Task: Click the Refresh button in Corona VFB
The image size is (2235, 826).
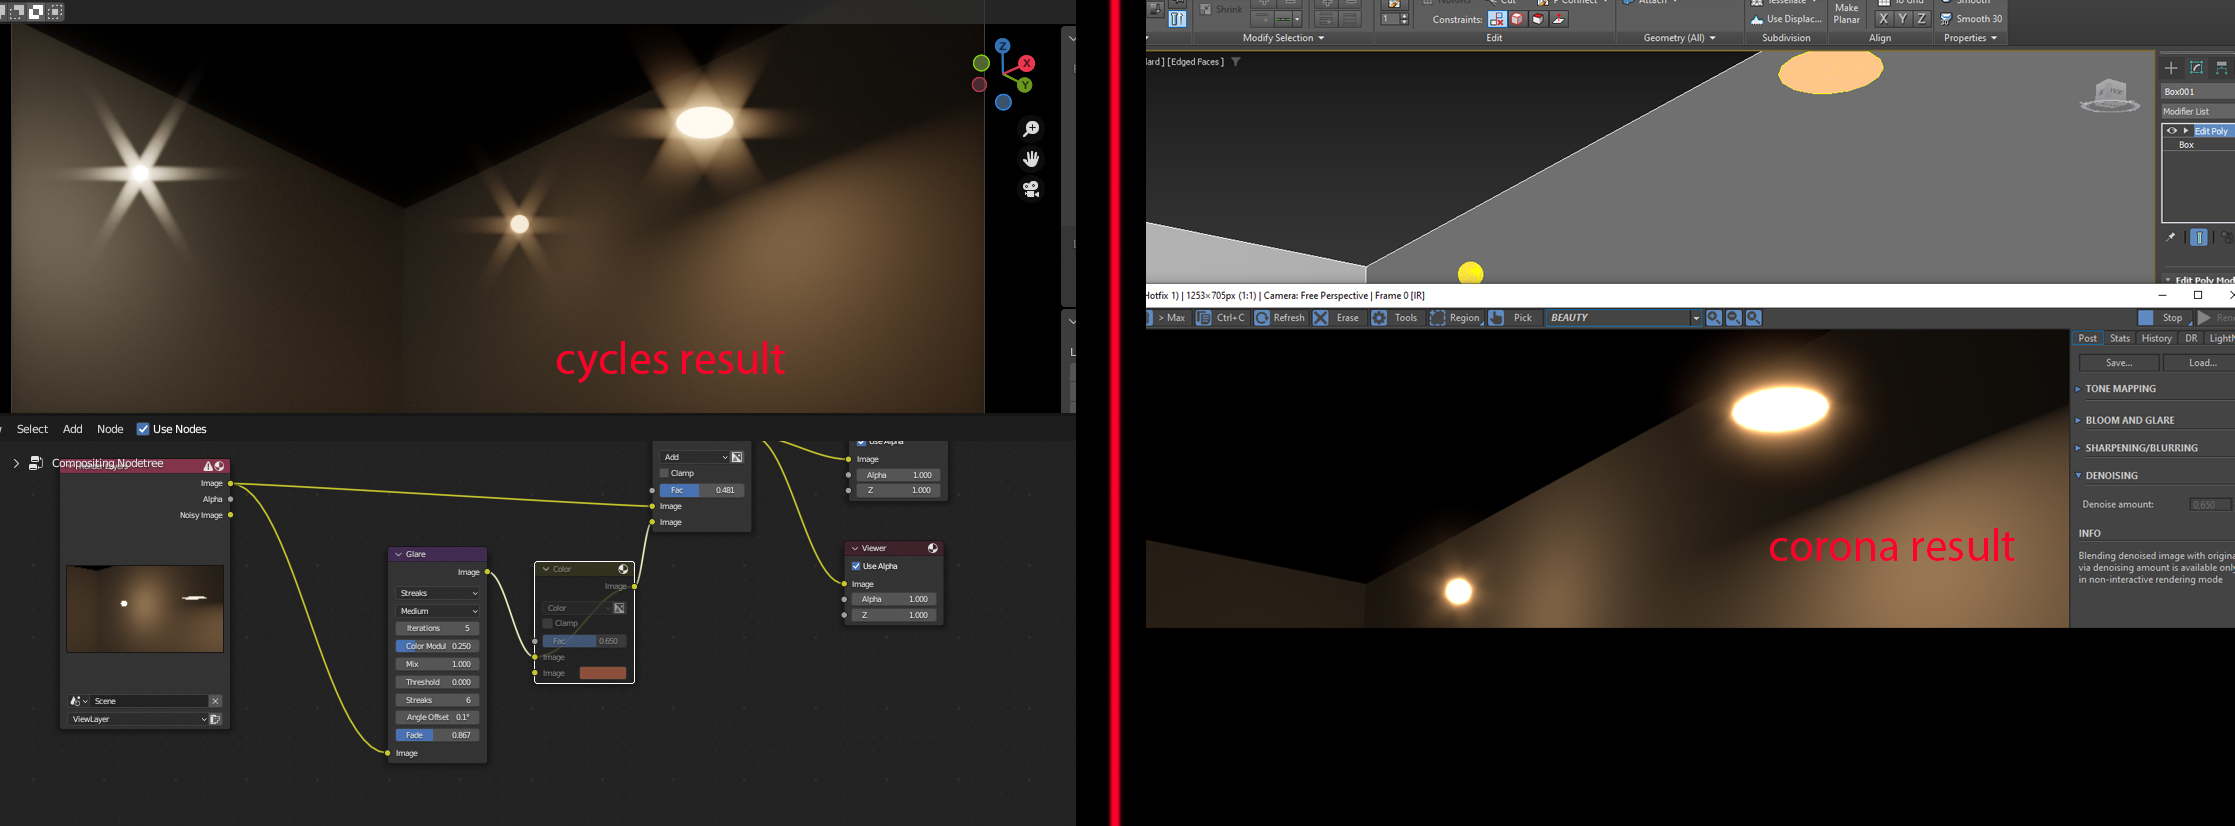Action: click(x=1280, y=318)
